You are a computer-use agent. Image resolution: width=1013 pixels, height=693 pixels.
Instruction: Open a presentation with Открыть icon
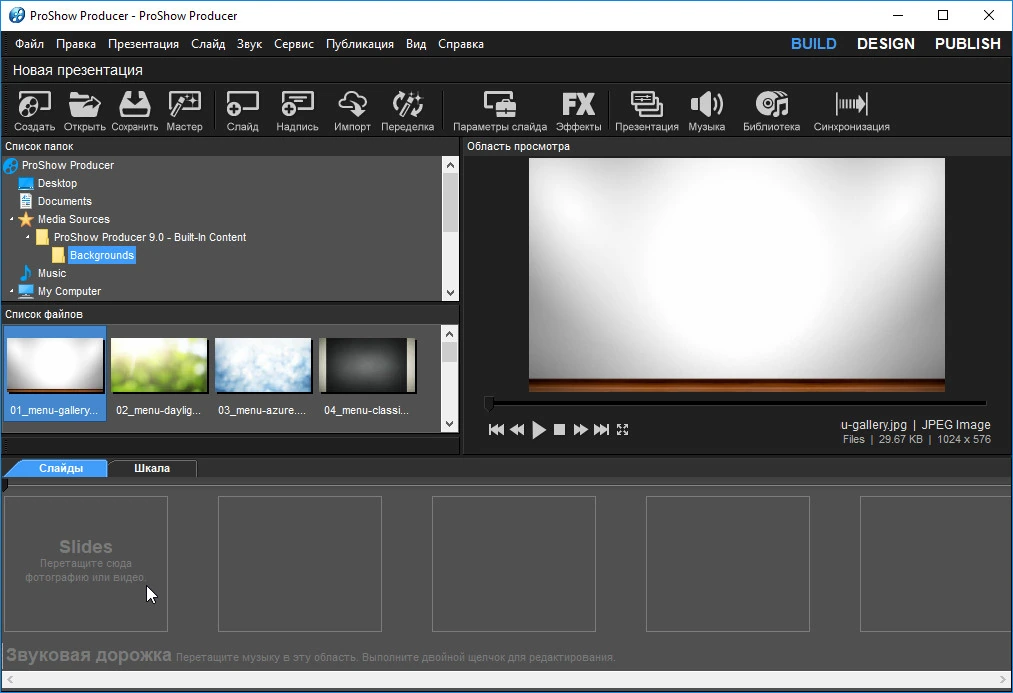click(85, 111)
